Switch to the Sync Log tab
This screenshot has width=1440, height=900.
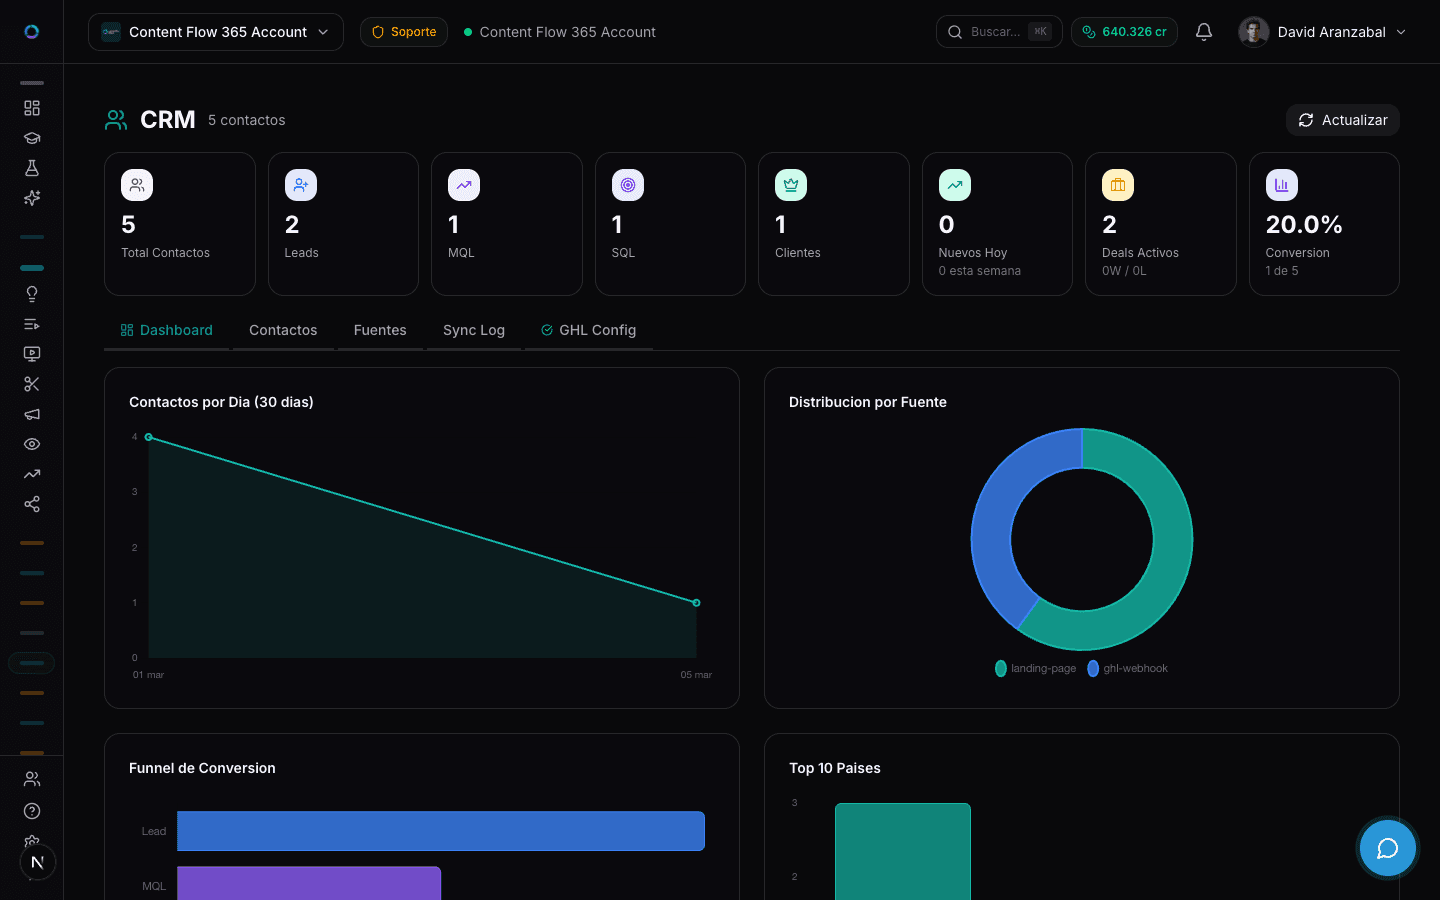(x=474, y=330)
